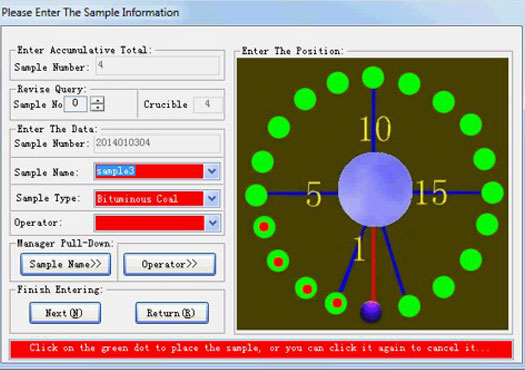Click the Next (N) button
The height and width of the screenshot is (370, 525).
(x=65, y=313)
